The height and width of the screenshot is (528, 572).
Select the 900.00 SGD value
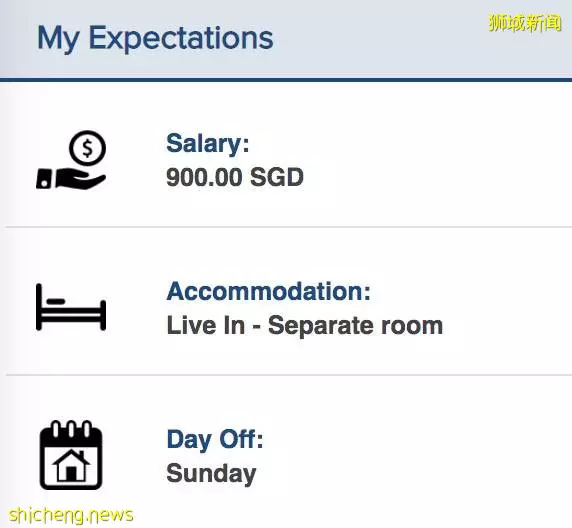(x=235, y=177)
